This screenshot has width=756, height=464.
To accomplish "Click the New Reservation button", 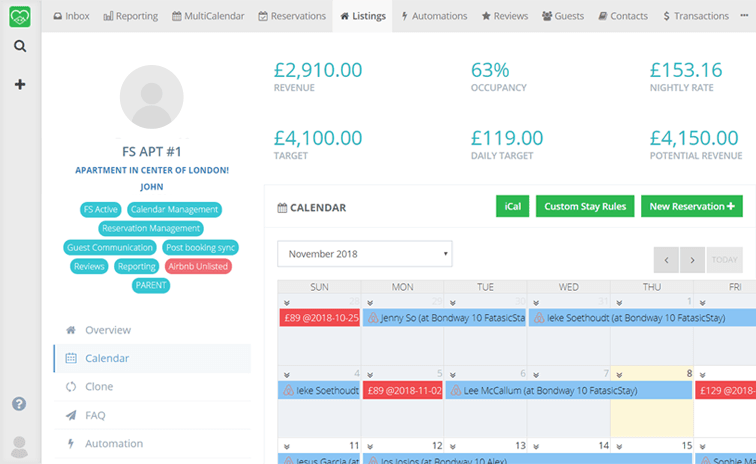I will pos(691,206).
